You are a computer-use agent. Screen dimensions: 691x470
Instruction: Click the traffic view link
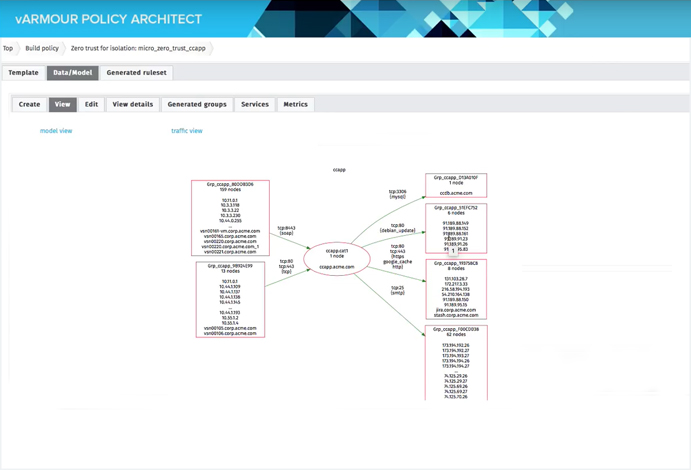pos(187,131)
